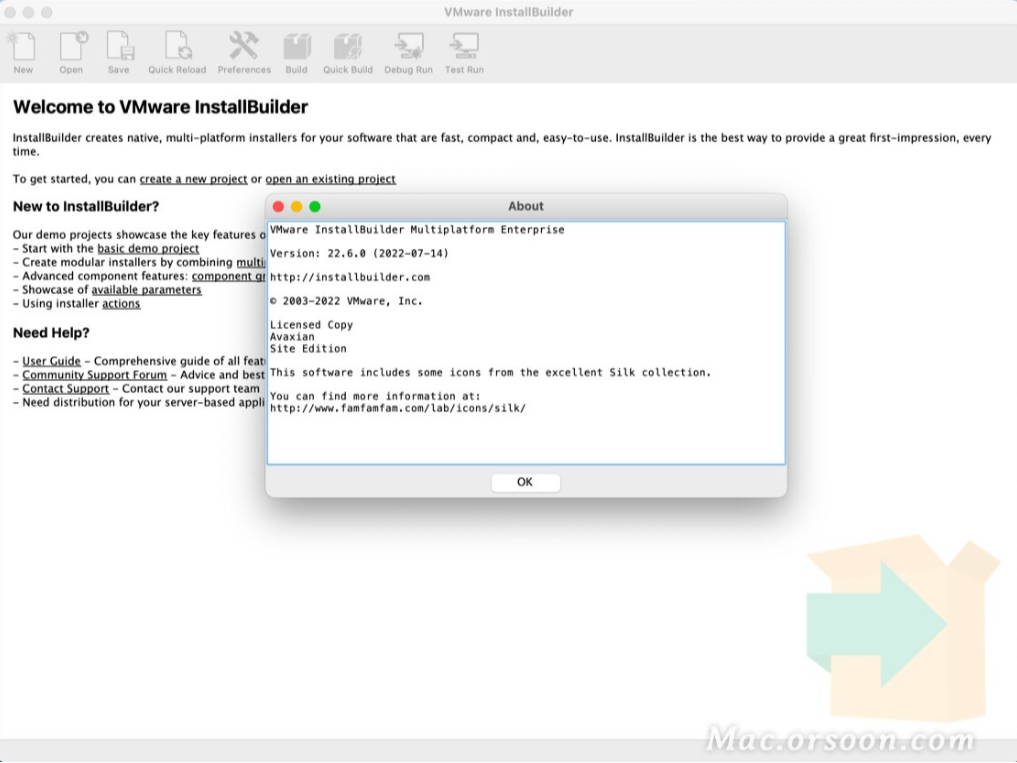Click the 'component gr' link text
Screen dimensions: 1017x763
228,276
